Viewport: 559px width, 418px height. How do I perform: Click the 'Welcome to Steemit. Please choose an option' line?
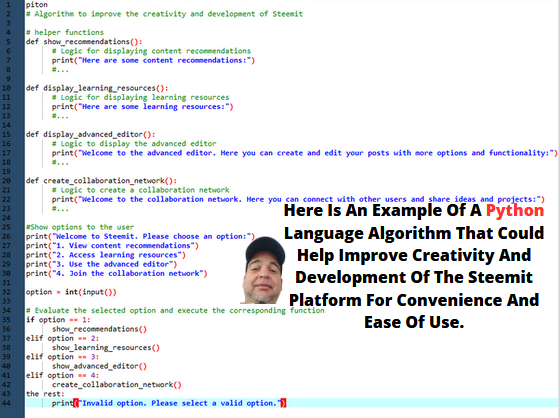[140, 236]
